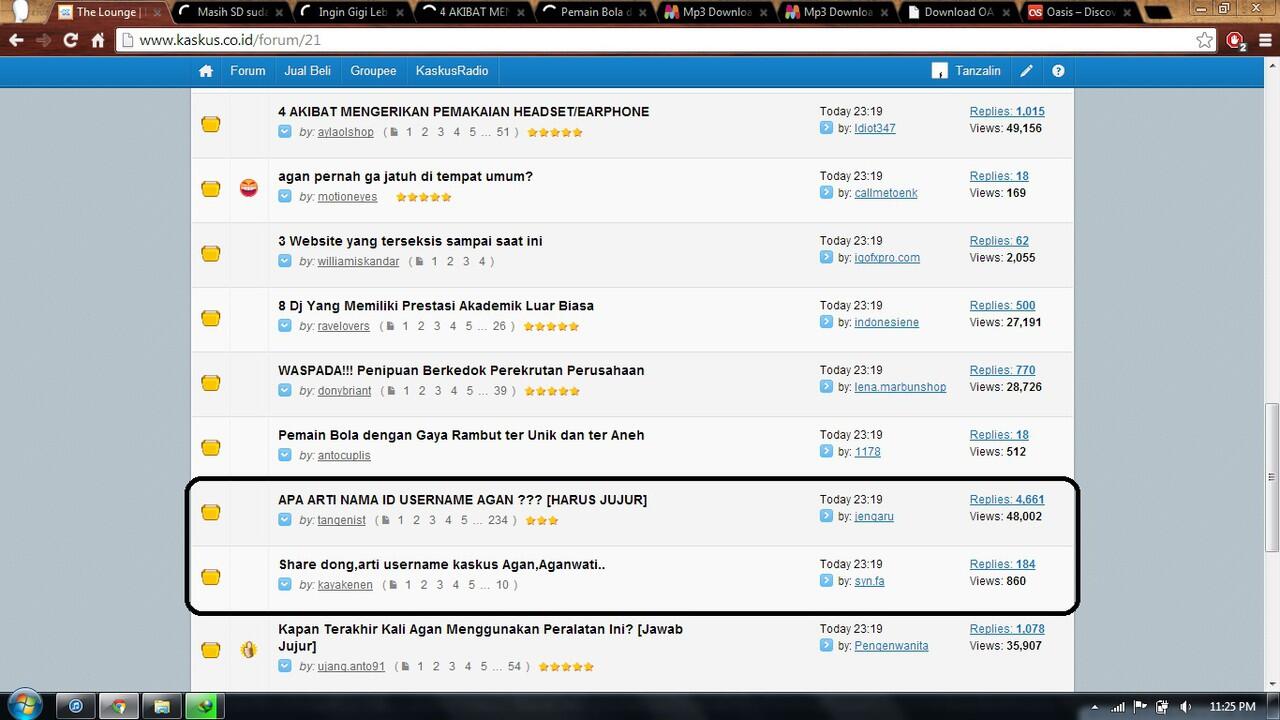
Task: Click the red extension icon in the toolbar
Action: coord(1236,41)
